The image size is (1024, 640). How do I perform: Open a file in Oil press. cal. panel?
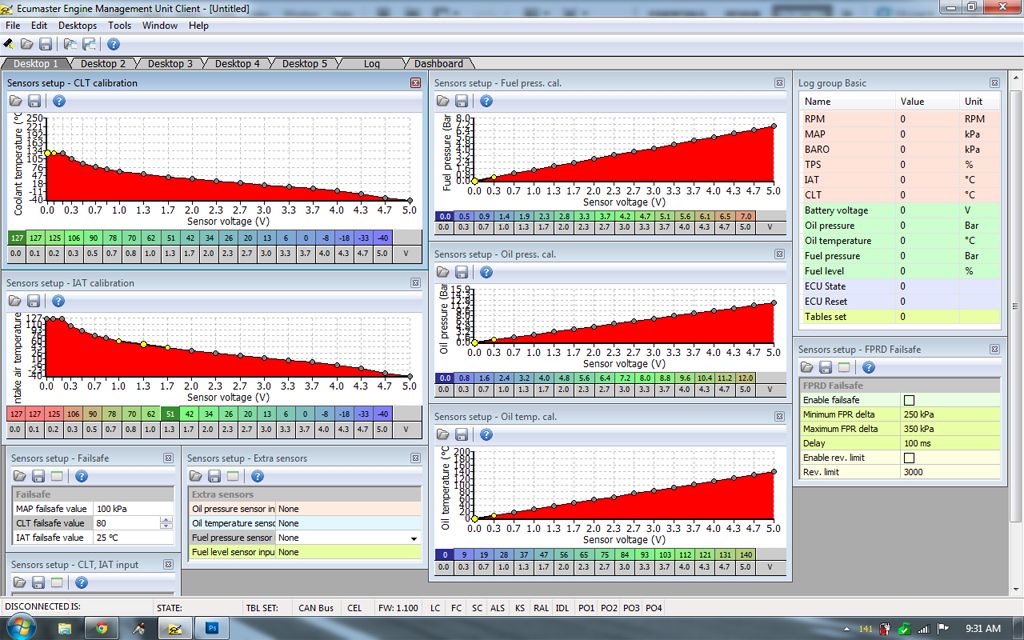point(443,272)
